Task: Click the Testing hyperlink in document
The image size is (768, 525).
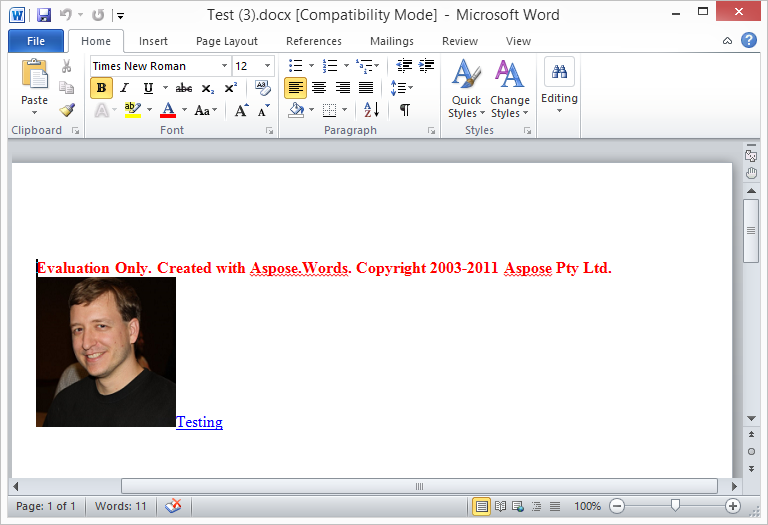Action: pyautogui.click(x=199, y=422)
